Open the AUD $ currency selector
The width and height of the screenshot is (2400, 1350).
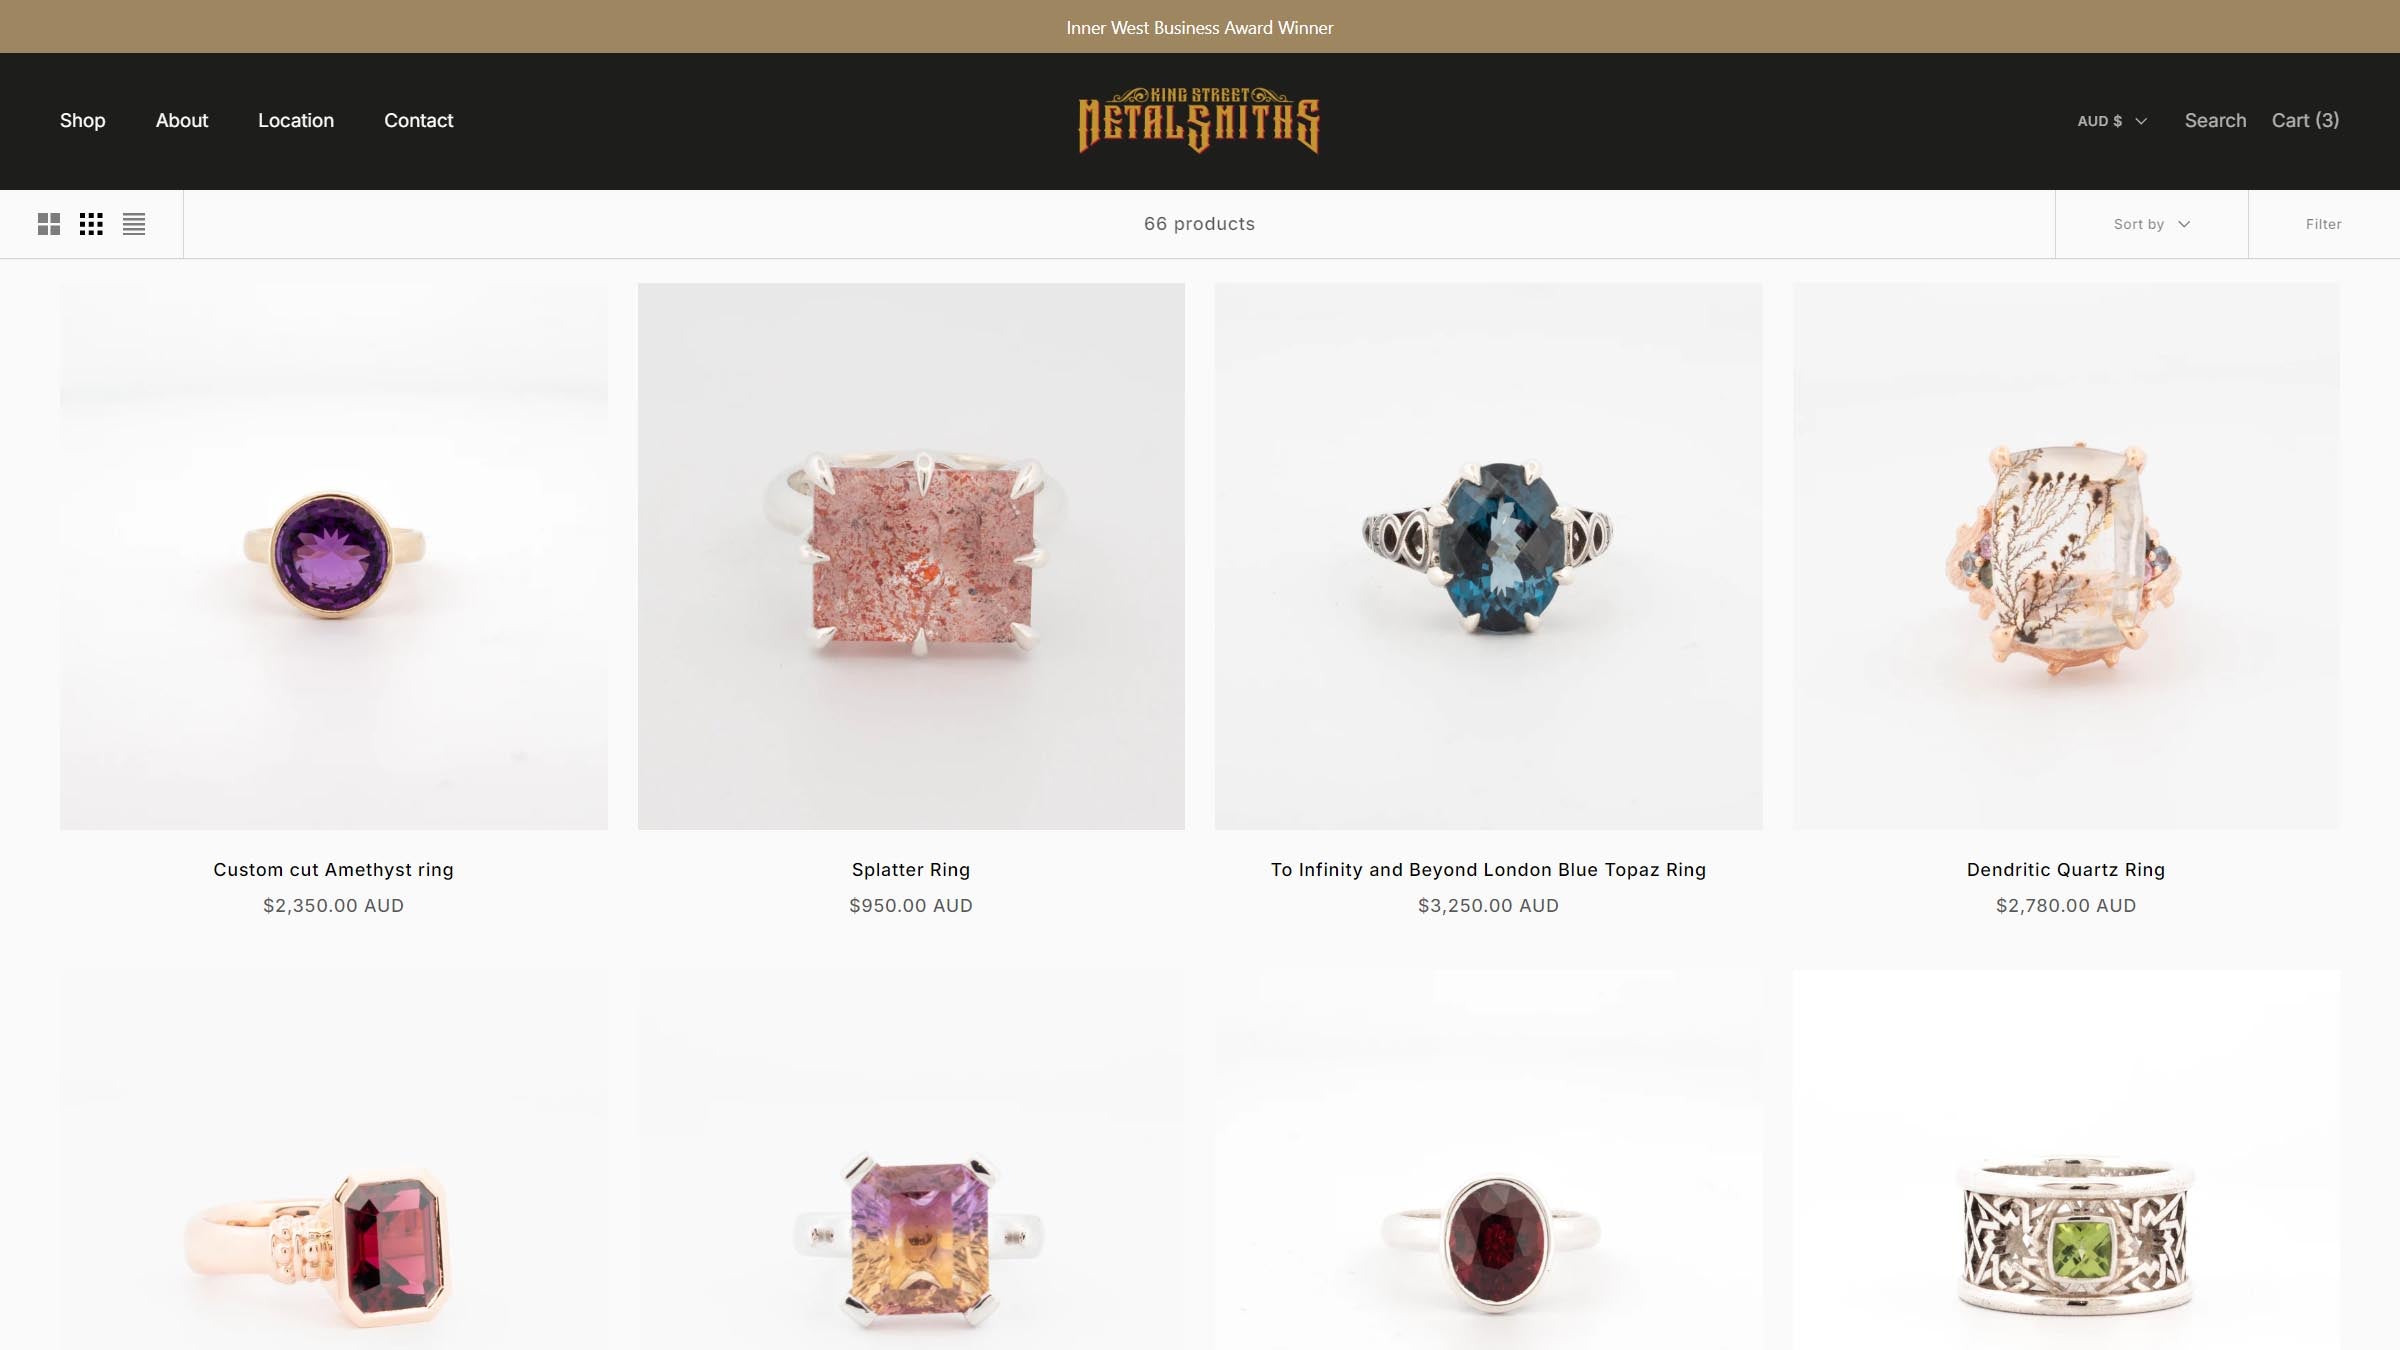coord(2112,121)
